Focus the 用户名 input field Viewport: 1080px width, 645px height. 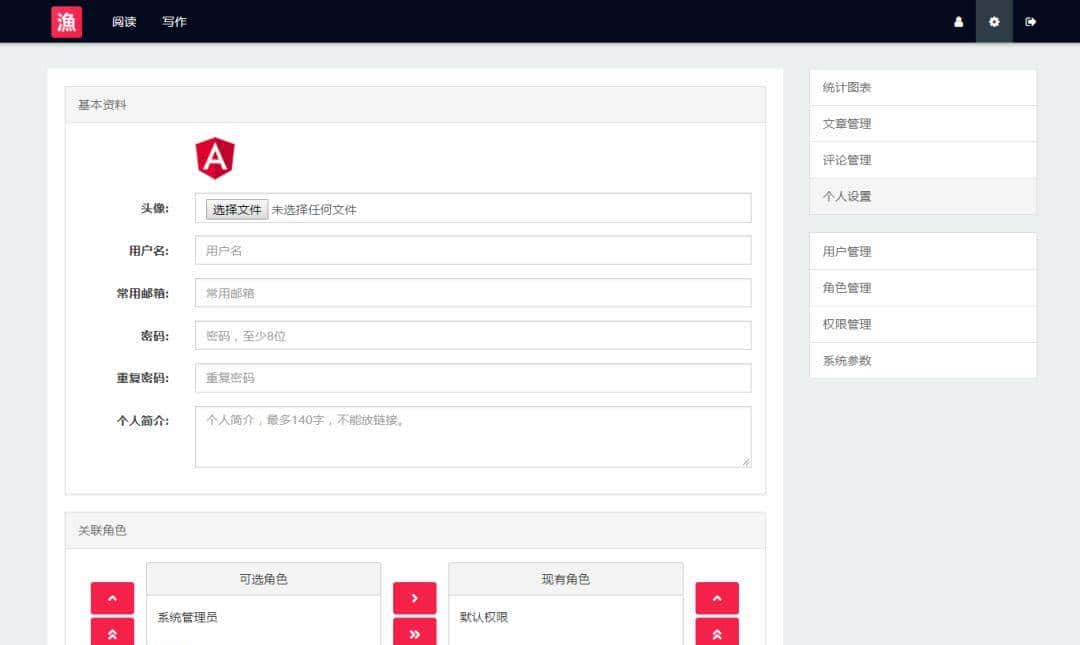coord(473,250)
